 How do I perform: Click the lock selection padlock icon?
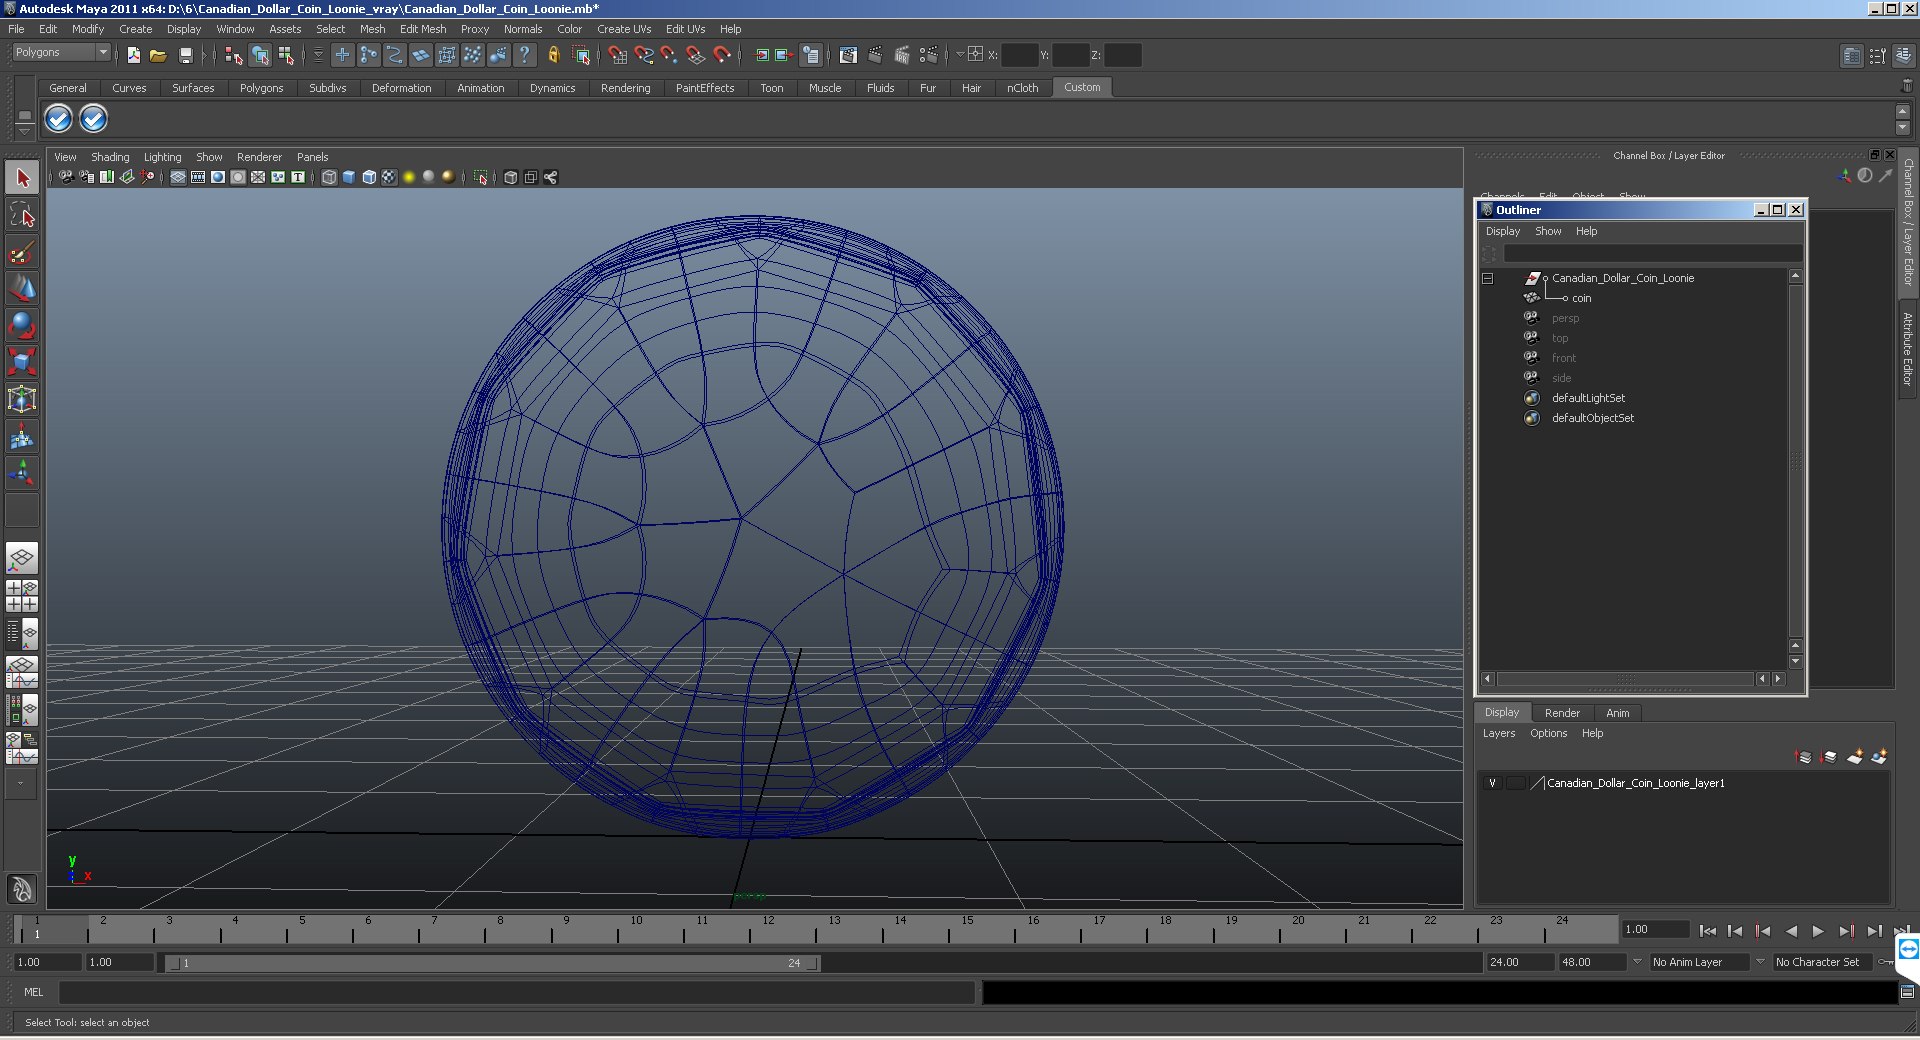[x=554, y=56]
